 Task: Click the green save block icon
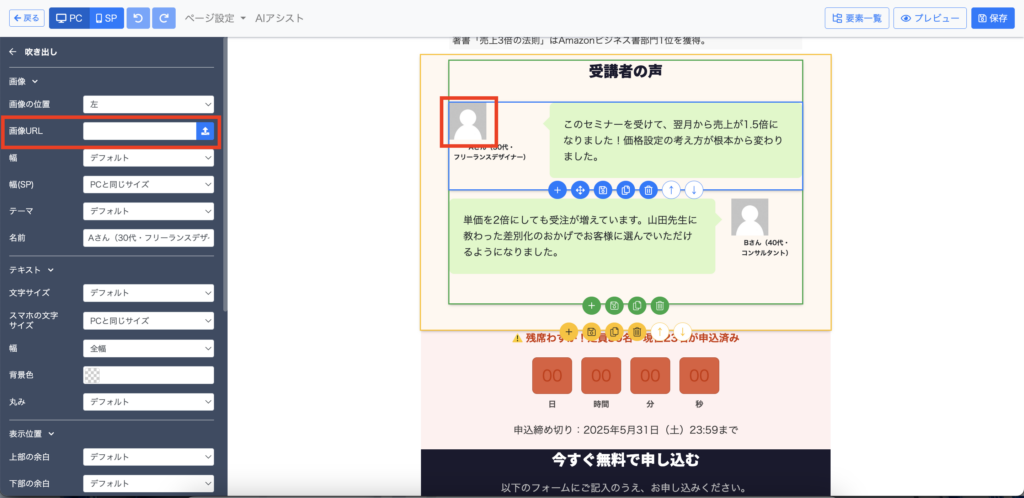point(614,305)
